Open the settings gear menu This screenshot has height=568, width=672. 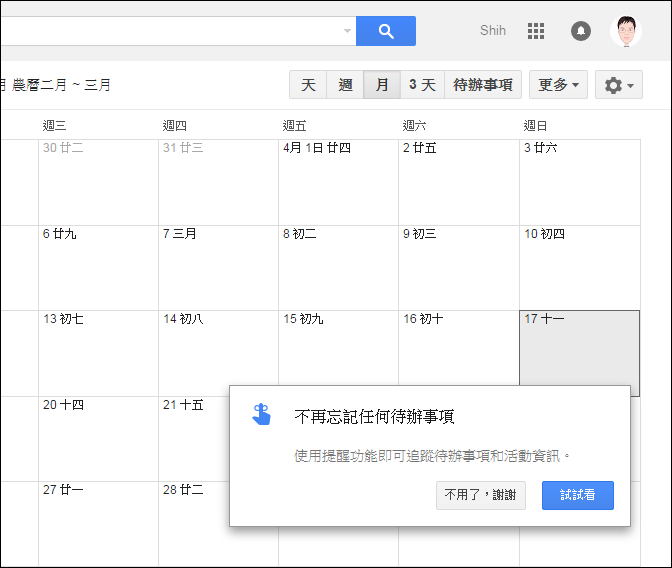(x=618, y=85)
